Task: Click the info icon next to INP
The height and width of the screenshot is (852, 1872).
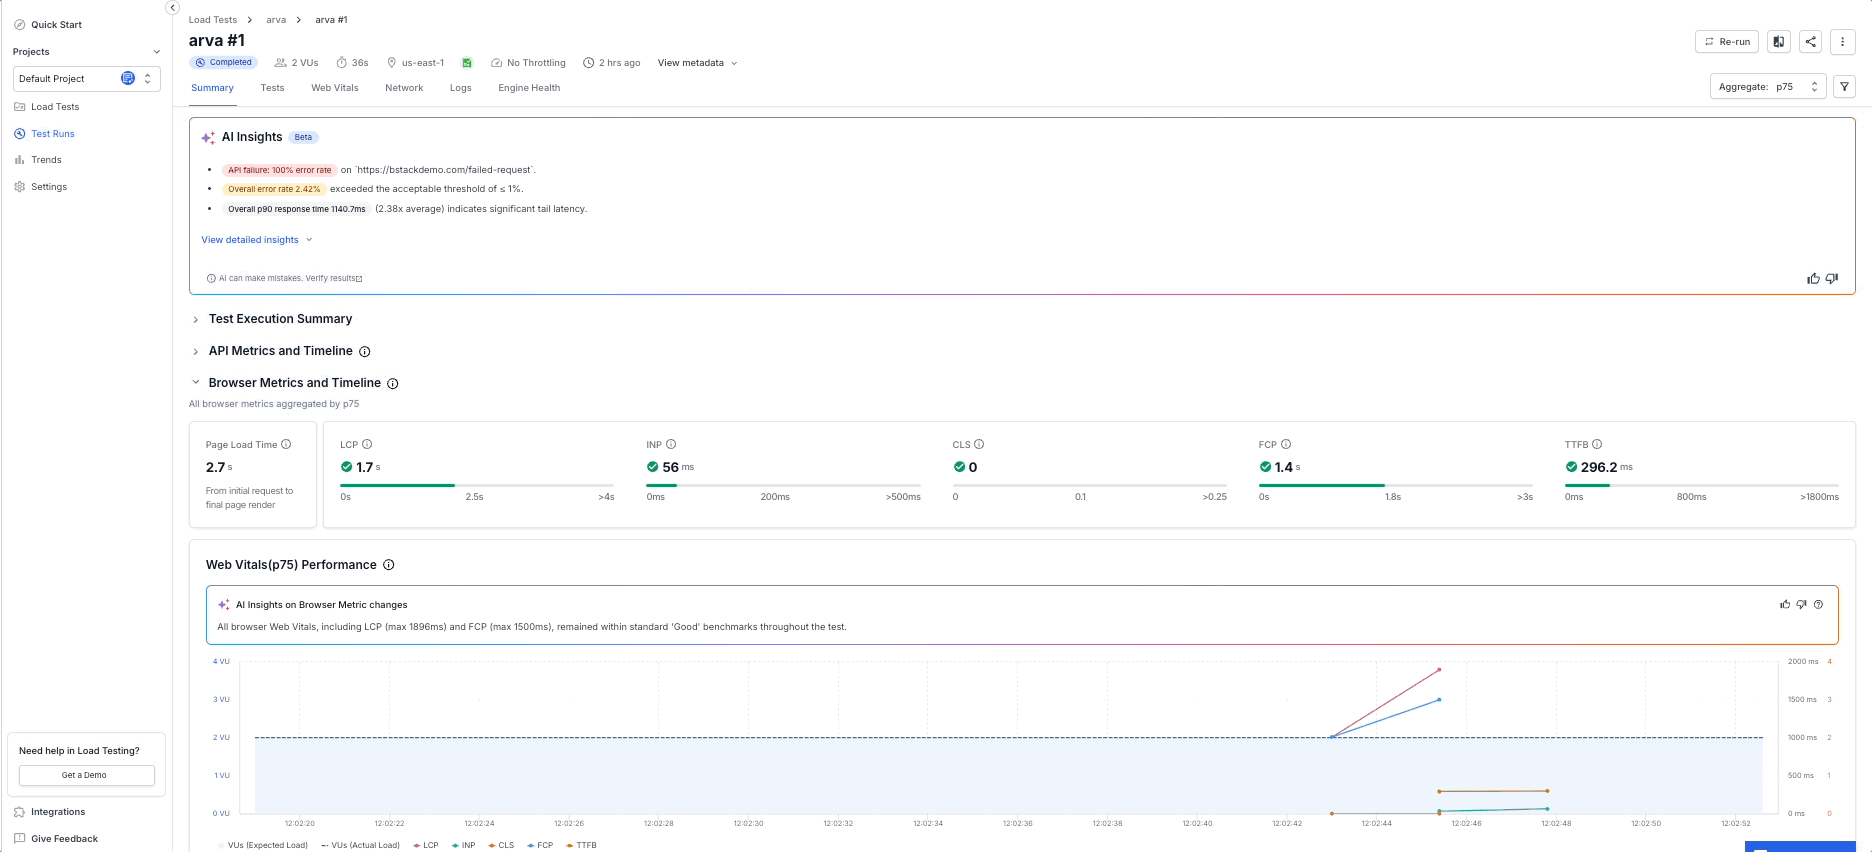Action: pyautogui.click(x=671, y=444)
